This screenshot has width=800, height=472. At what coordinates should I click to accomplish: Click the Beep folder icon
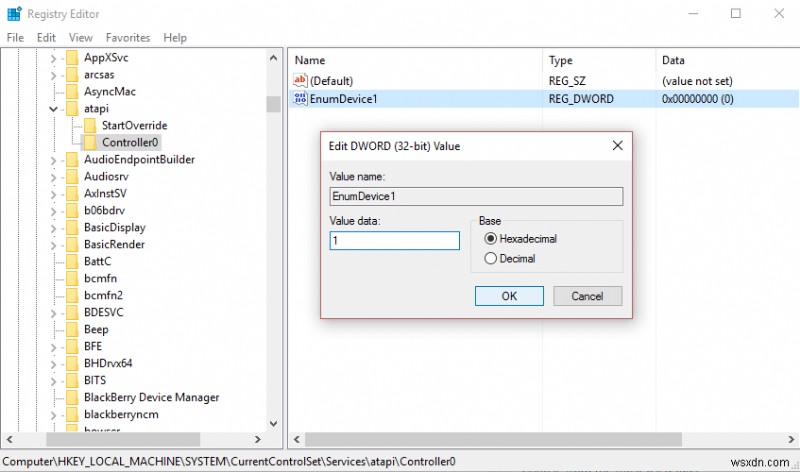point(72,329)
